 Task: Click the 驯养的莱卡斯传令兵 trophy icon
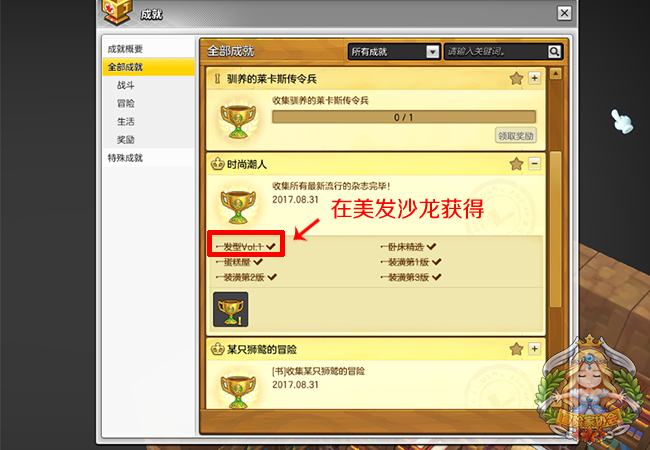(238, 120)
